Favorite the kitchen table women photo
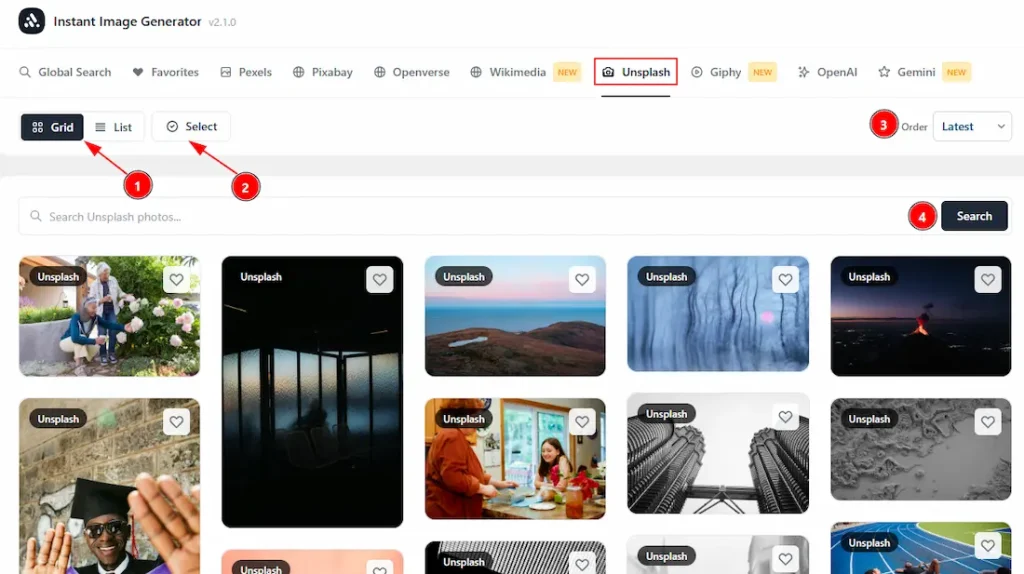Image resolution: width=1024 pixels, height=574 pixels. click(x=582, y=422)
